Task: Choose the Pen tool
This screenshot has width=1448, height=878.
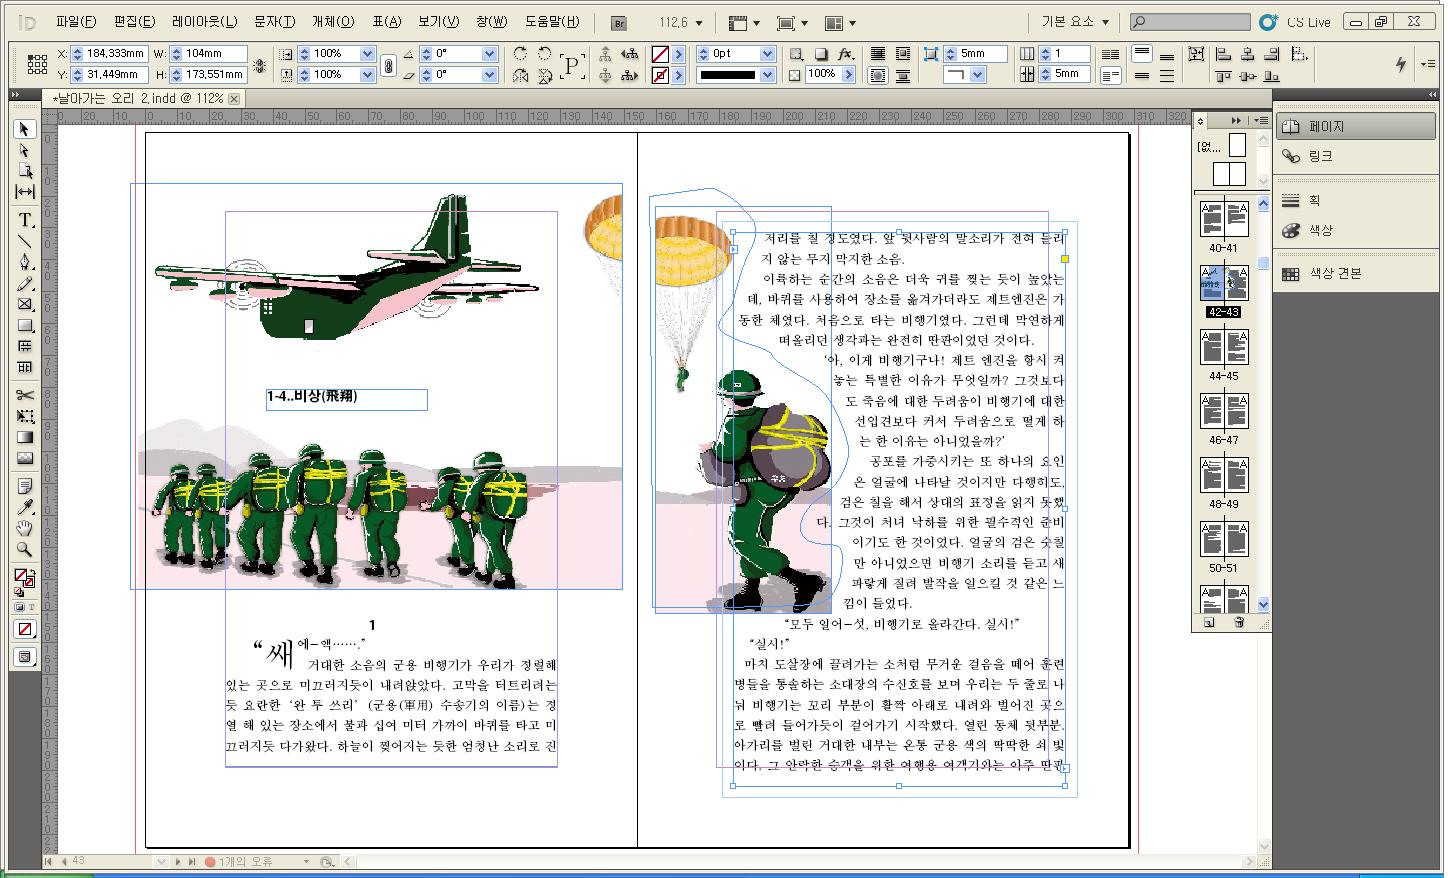Action: pyautogui.click(x=25, y=262)
